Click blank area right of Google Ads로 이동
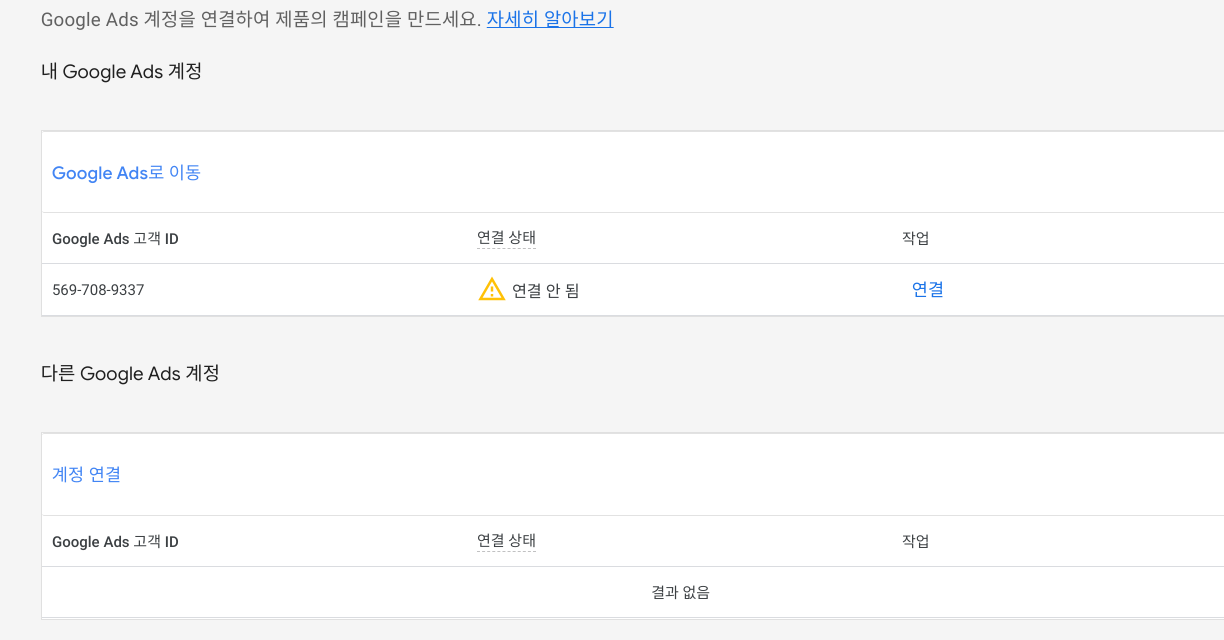 tap(700, 172)
